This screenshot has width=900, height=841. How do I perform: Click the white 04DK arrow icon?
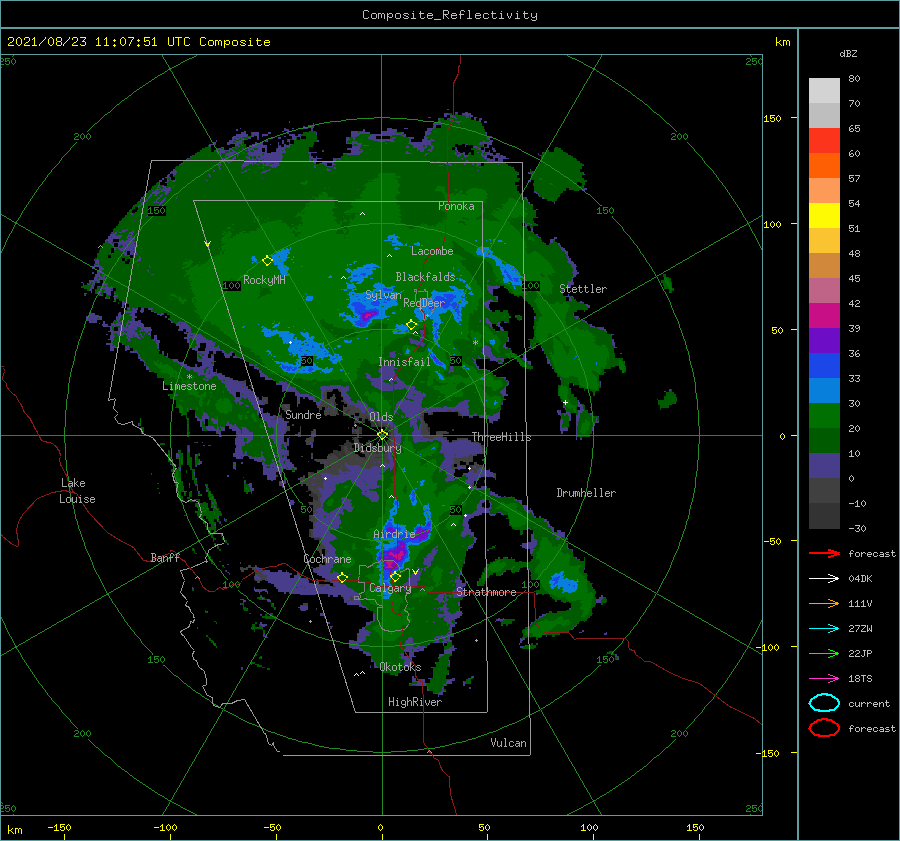[x=824, y=579]
